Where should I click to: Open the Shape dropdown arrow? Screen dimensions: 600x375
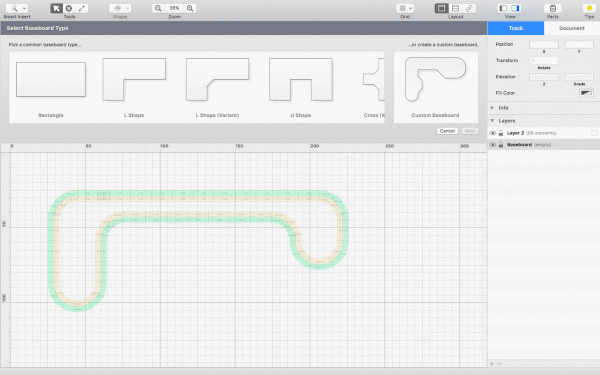[127, 8]
